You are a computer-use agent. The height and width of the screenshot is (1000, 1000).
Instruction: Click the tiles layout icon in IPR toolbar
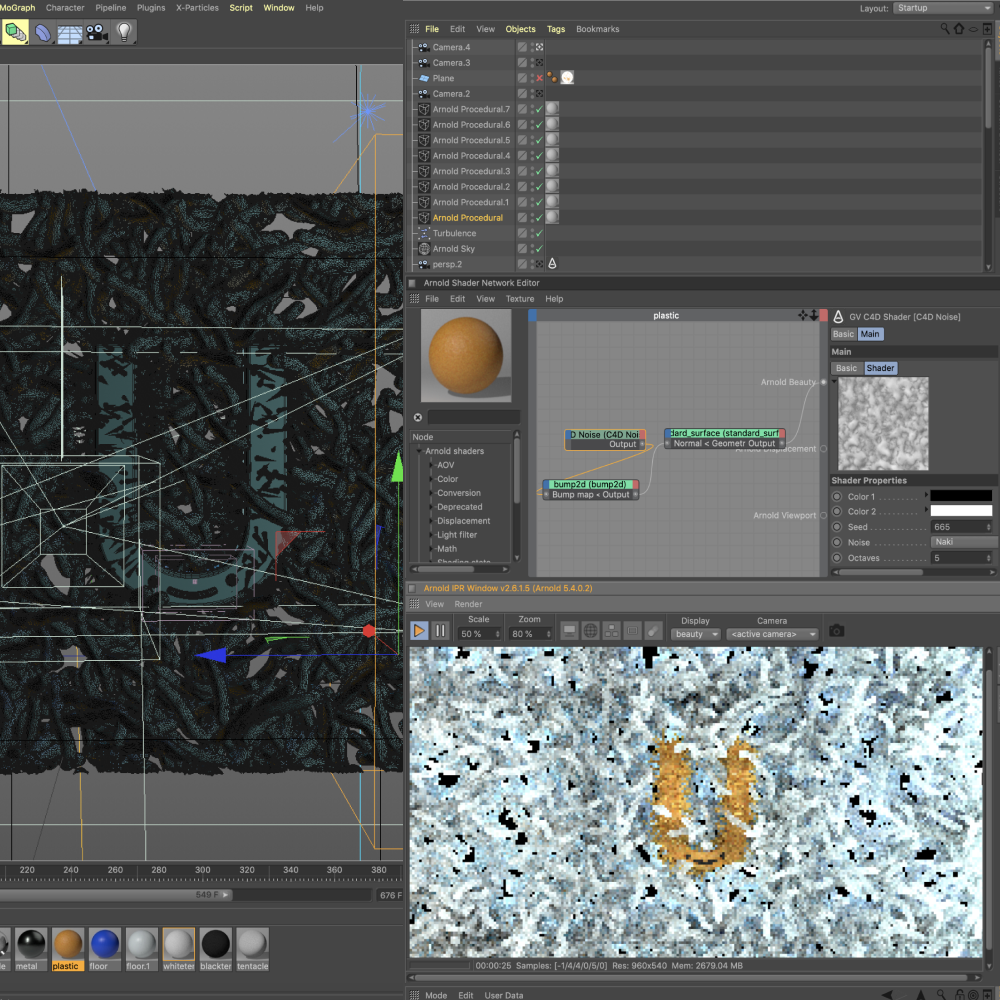click(612, 631)
